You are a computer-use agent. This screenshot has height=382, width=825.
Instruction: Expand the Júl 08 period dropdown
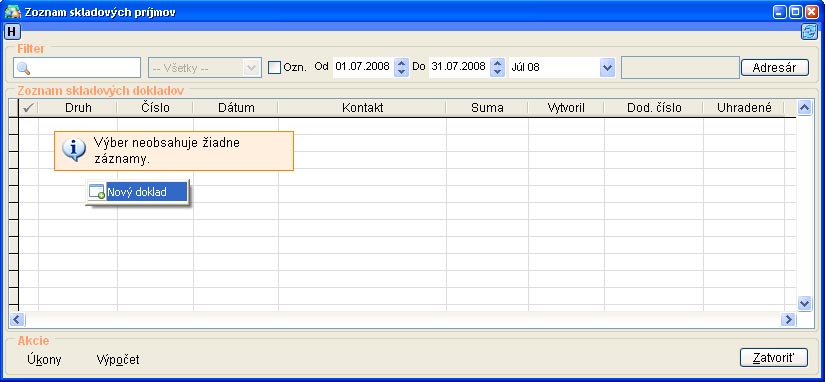click(607, 67)
